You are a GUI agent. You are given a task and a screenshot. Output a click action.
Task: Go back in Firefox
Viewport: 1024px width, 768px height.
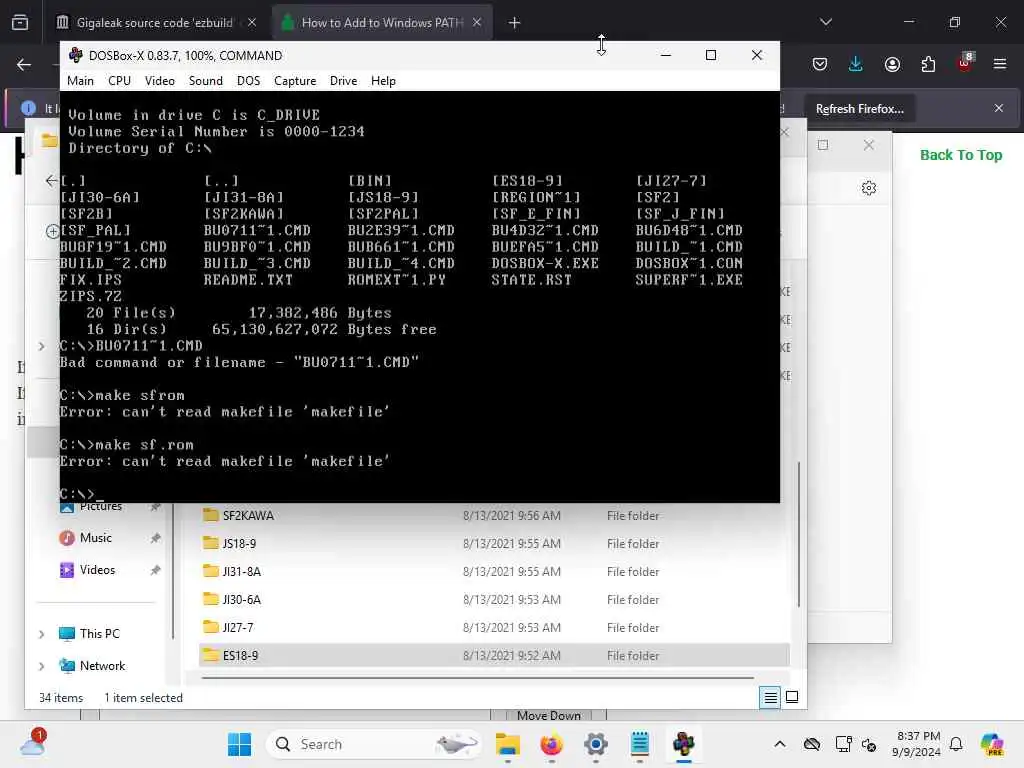(x=24, y=65)
